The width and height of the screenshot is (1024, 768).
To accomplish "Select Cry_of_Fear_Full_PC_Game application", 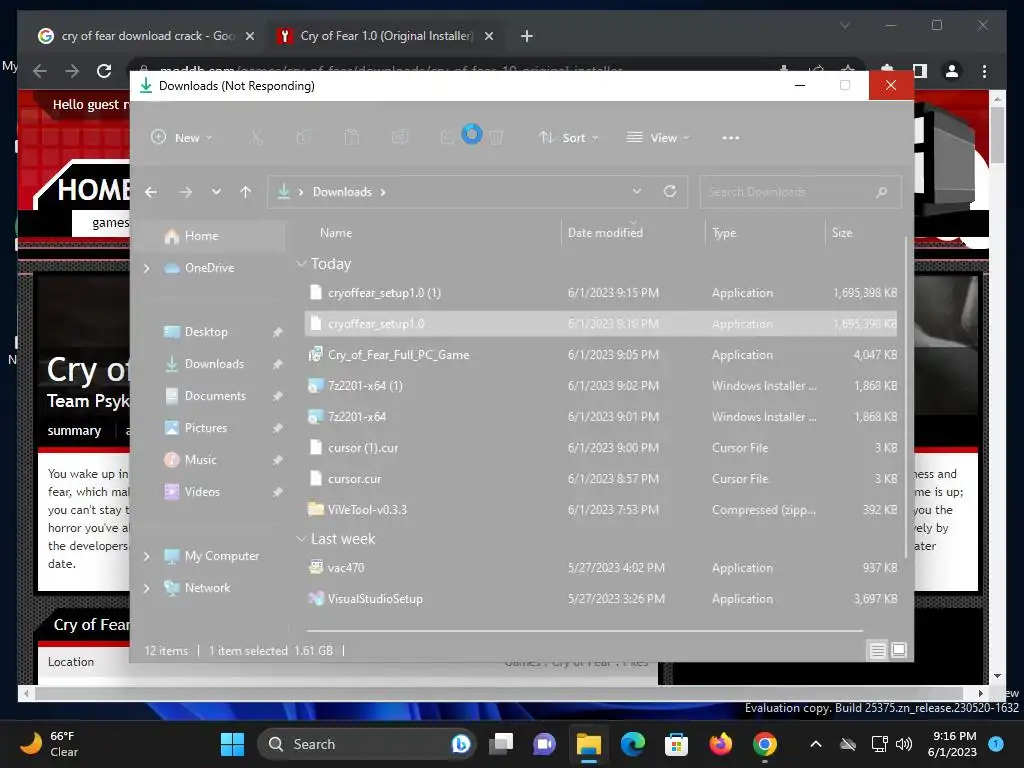I will click(x=601, y=355).
